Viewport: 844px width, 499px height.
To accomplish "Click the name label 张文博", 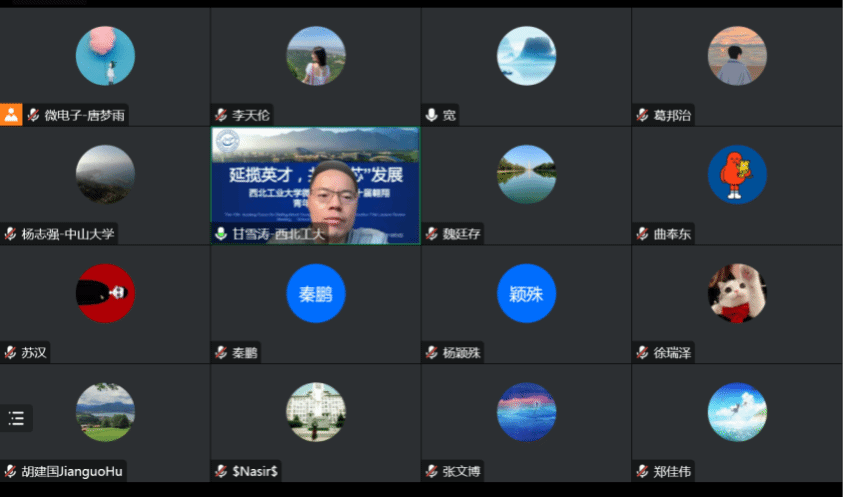I will (462, 471).
